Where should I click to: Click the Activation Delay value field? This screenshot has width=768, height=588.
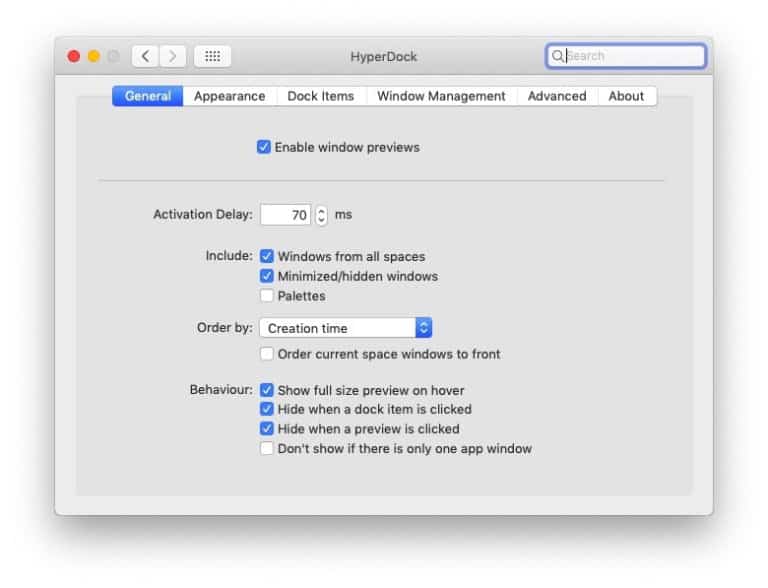click(286, 215)
